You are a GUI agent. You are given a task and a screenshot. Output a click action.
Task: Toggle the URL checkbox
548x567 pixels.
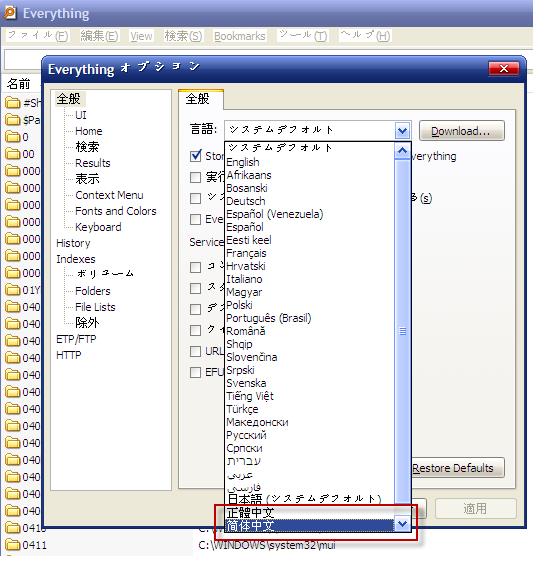tap(195, 351)
